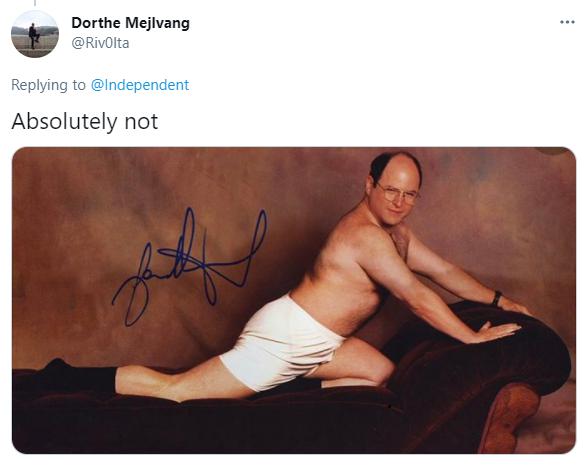Click the man's glasses in the photo
The height and width of the screenshot is (471, 587).
coord(400,194)
